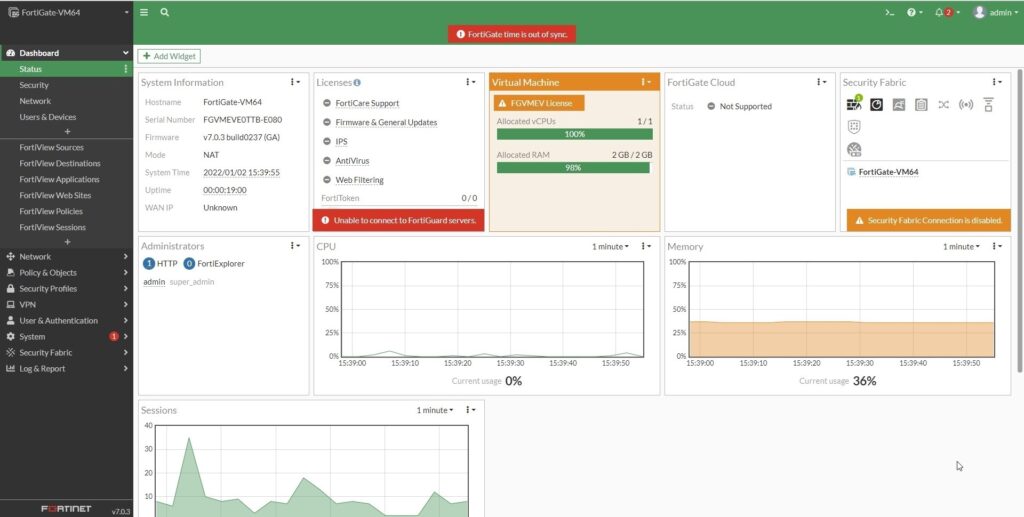
Task: Click the search magnifier icon
Action: coord(164,12)
